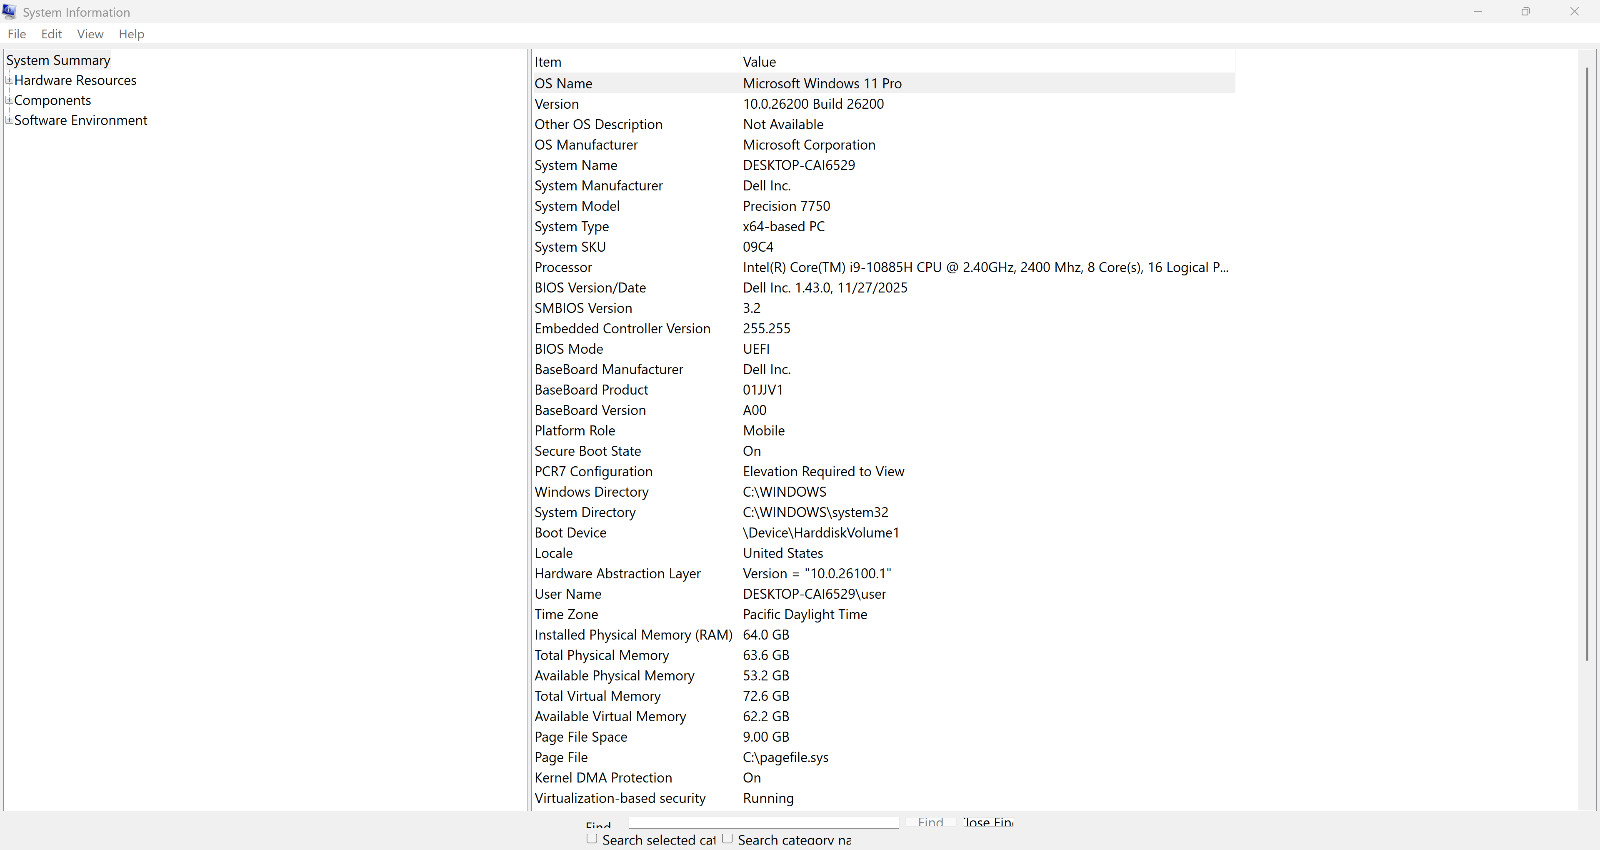
Task: Select the SMBIOS Version row
Action: [x=884, y=308]
